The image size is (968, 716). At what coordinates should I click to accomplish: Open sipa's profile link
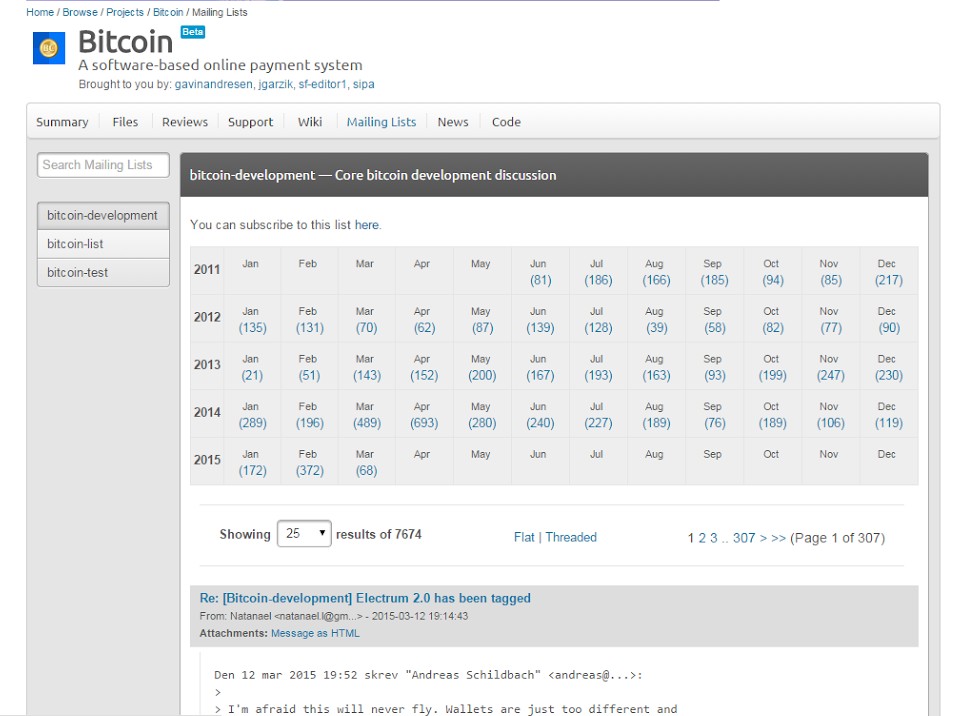364,84
